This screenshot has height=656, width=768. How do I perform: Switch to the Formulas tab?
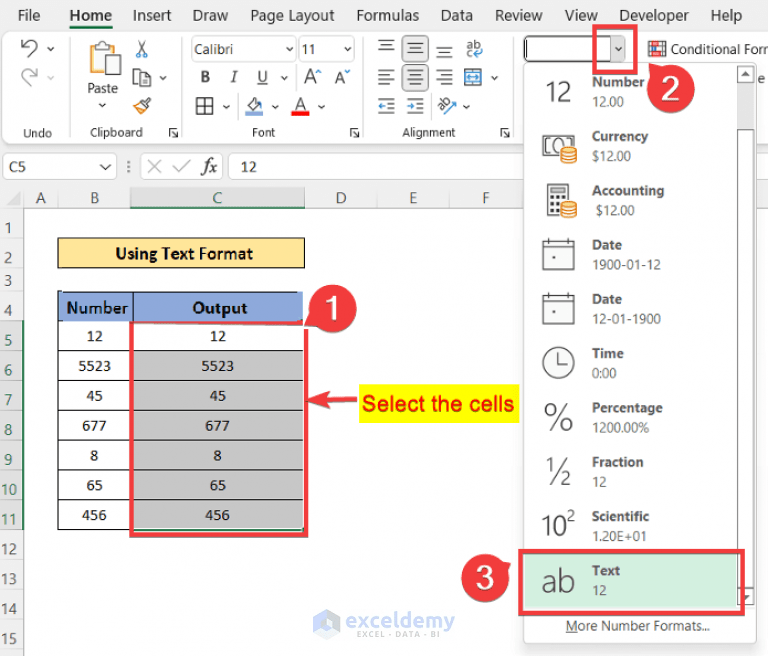tap(387, 16)
